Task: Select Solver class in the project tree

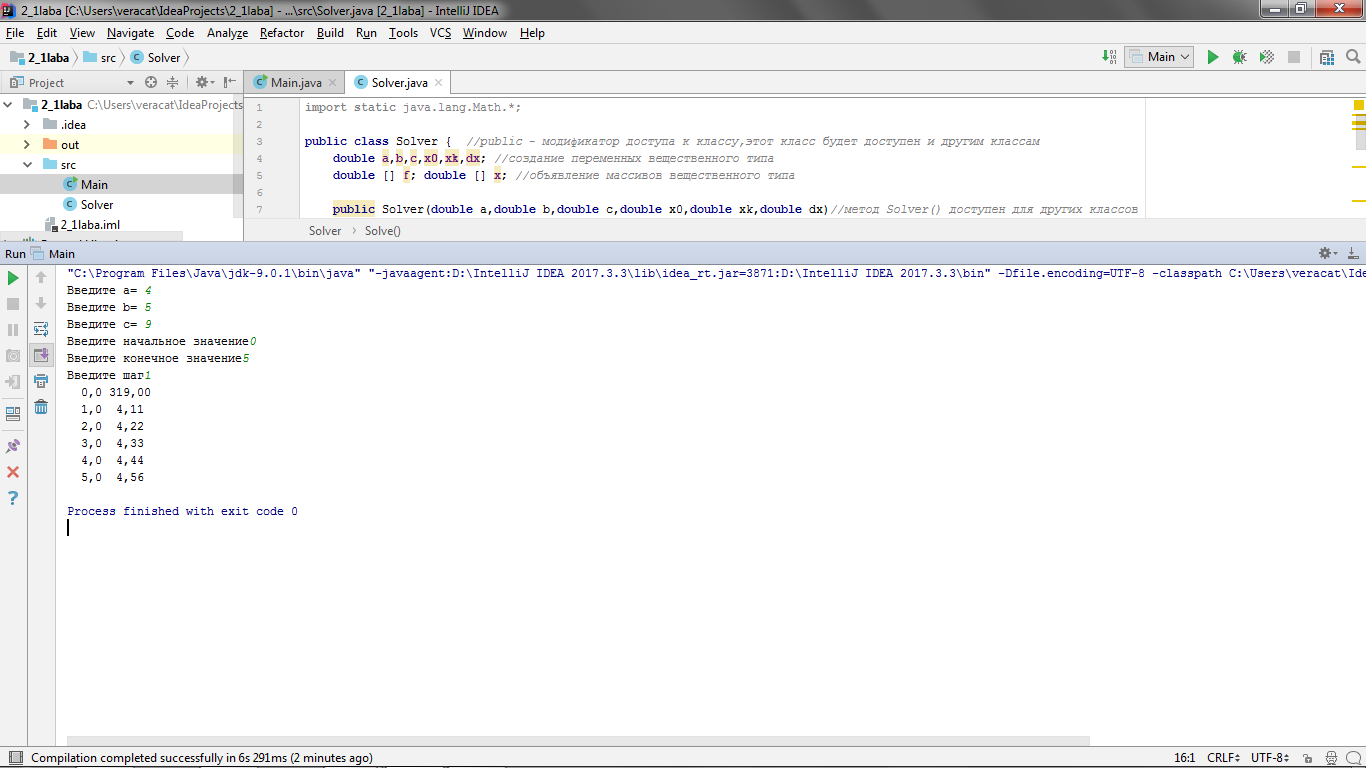Action: click(x=97, y=205)
